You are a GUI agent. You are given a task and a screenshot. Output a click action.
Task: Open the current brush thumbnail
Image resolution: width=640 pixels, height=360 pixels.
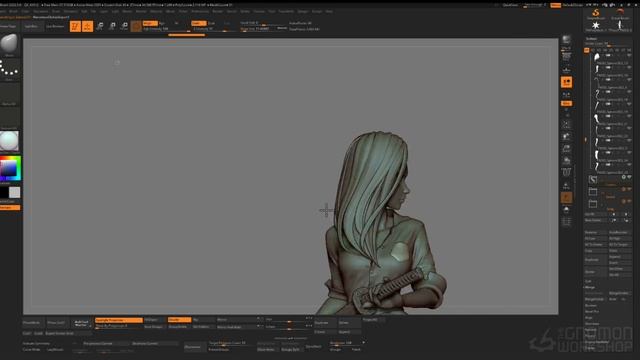[9, 44]
